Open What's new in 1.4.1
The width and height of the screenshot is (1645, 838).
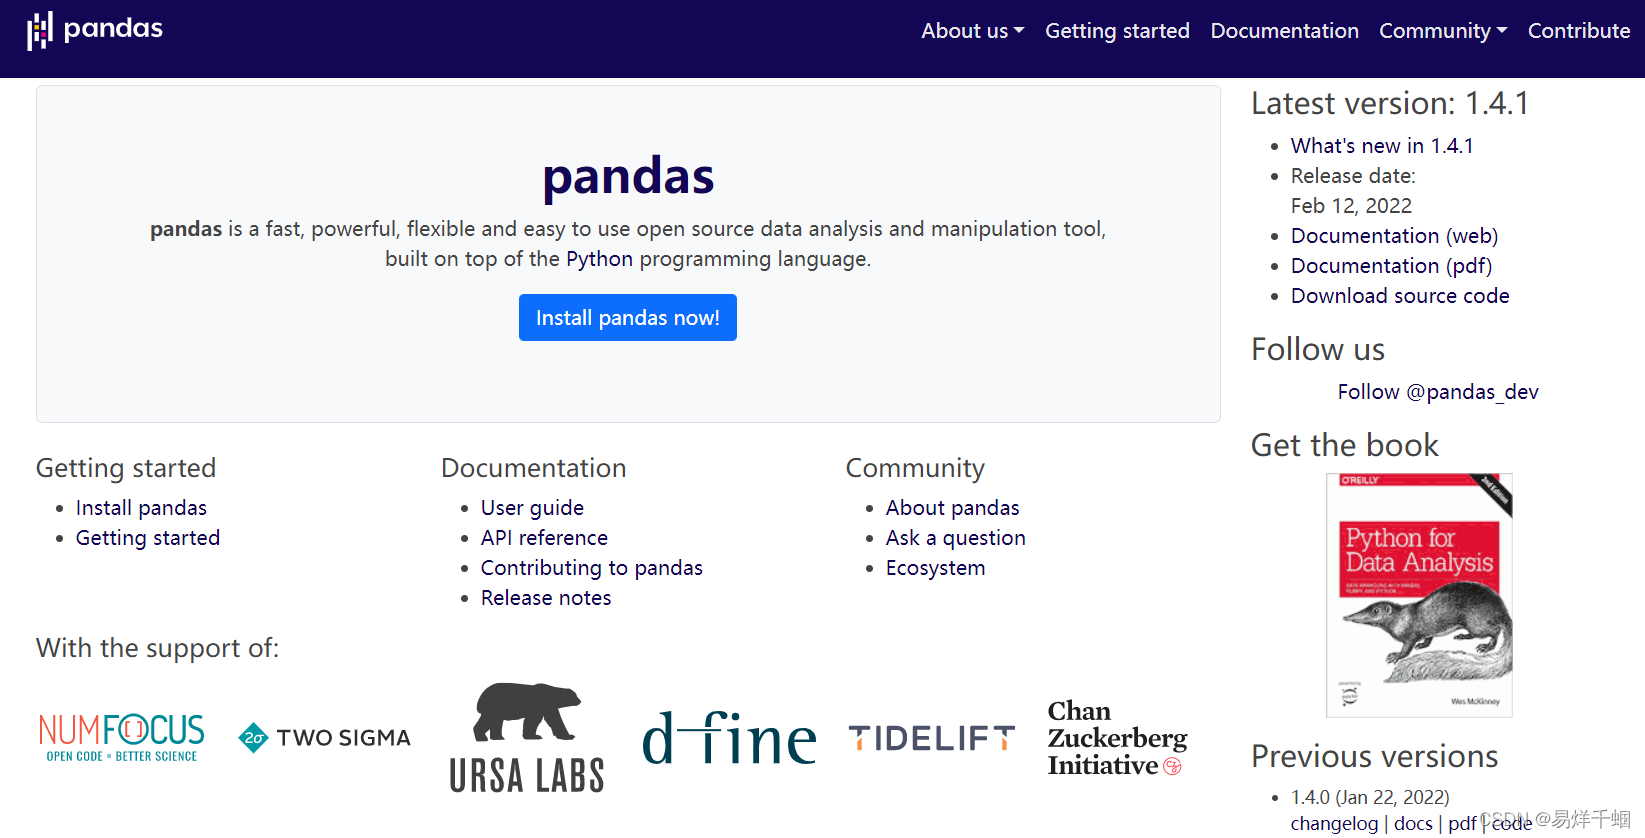click(1382, 146)
